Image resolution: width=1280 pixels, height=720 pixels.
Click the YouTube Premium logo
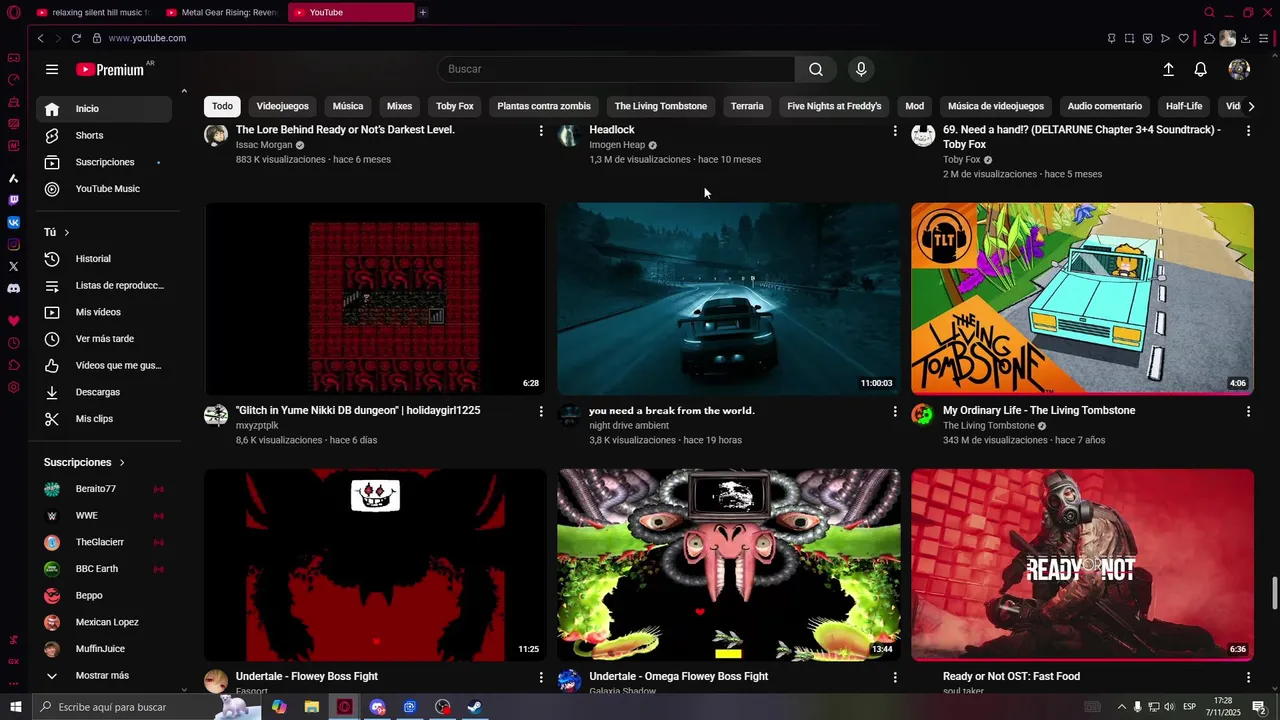[x=110, y=69]
